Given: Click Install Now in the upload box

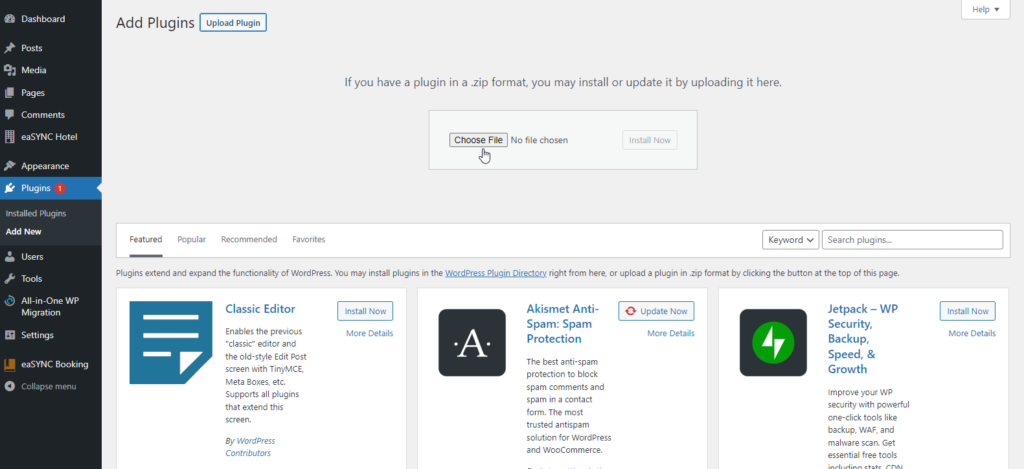Looking at the screenshot, I should (x=650, y=140).
